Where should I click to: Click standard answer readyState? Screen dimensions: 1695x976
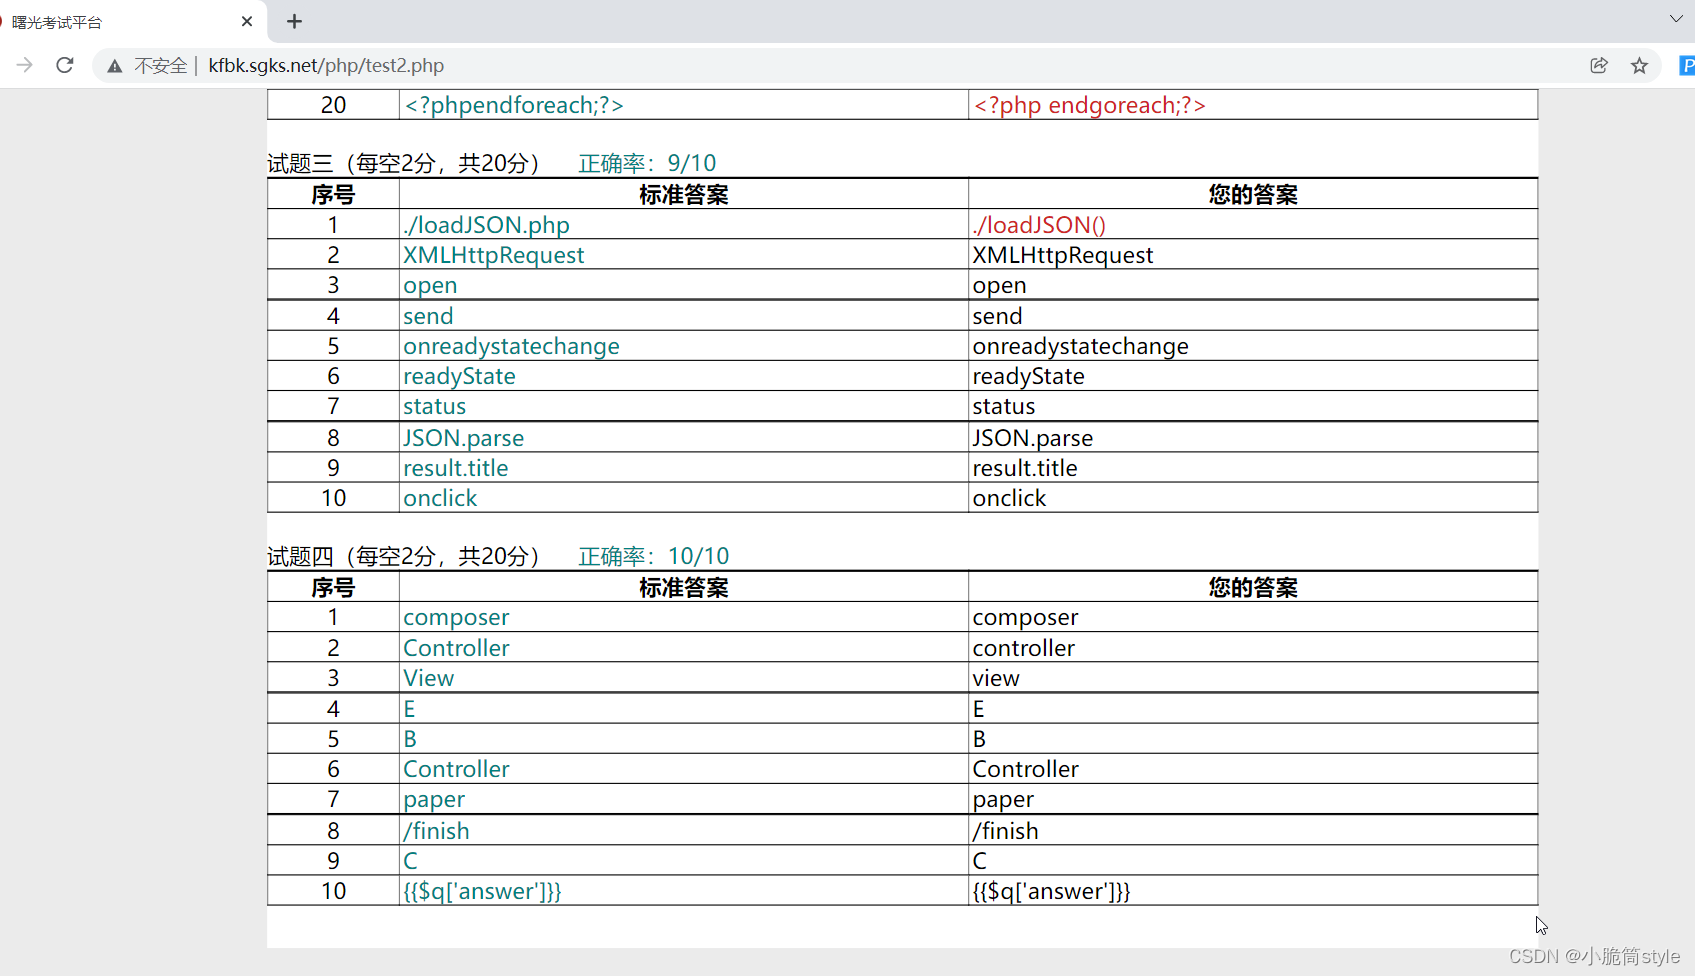click(x=459, y=376)
